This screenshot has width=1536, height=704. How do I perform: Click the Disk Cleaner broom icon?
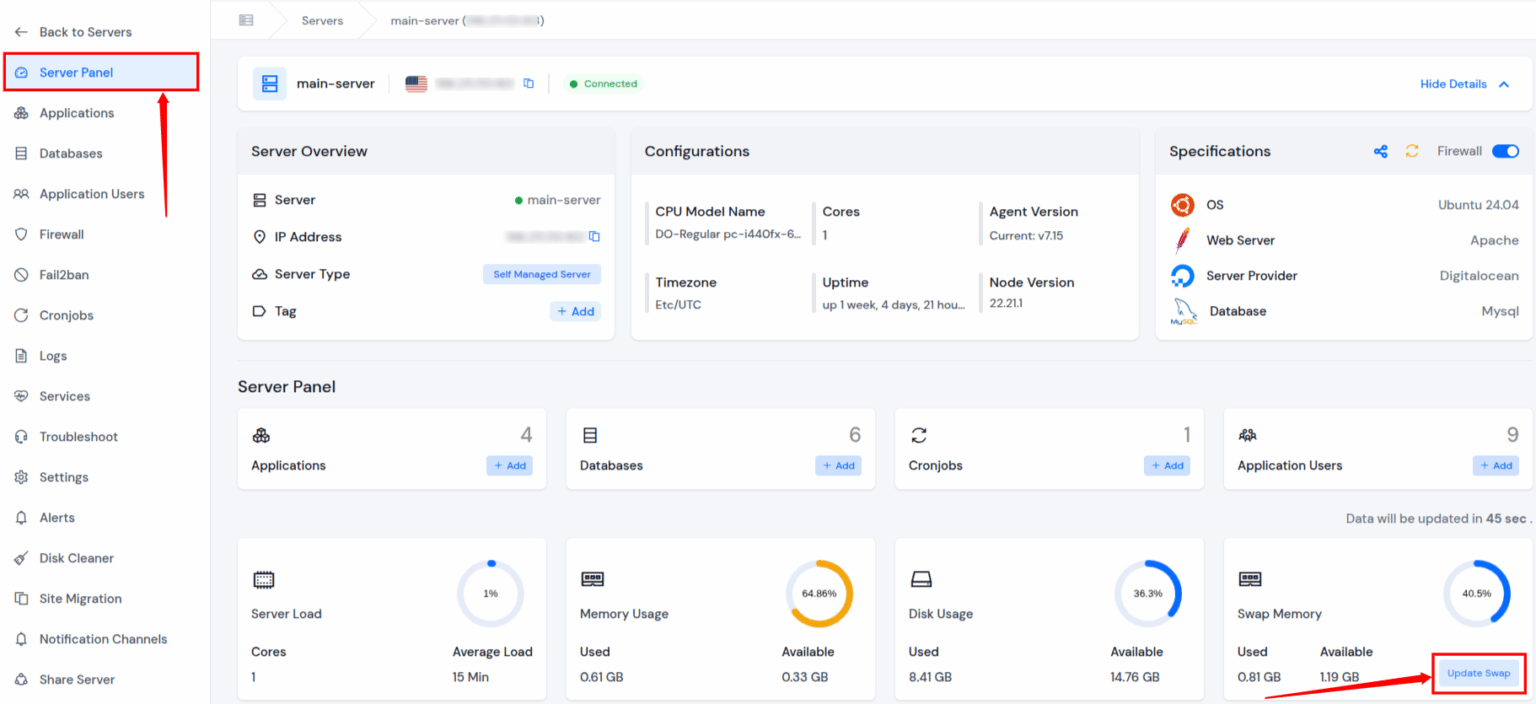coord(21,558)
